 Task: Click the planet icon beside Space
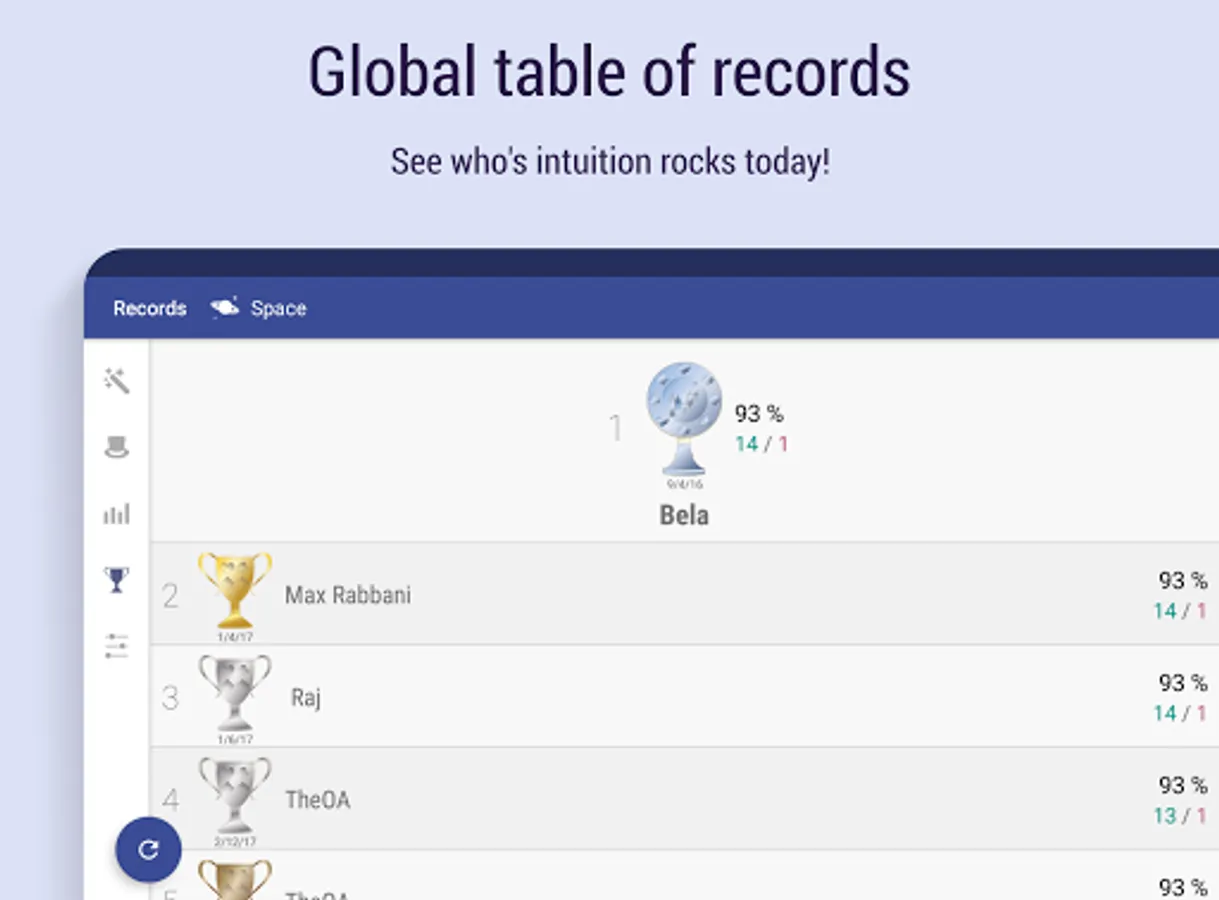pyautogui.click(x=225, y=308)
